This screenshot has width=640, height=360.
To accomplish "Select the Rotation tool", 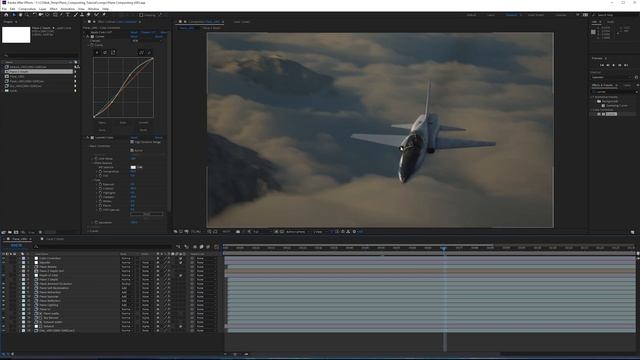I will click(34, 15).
